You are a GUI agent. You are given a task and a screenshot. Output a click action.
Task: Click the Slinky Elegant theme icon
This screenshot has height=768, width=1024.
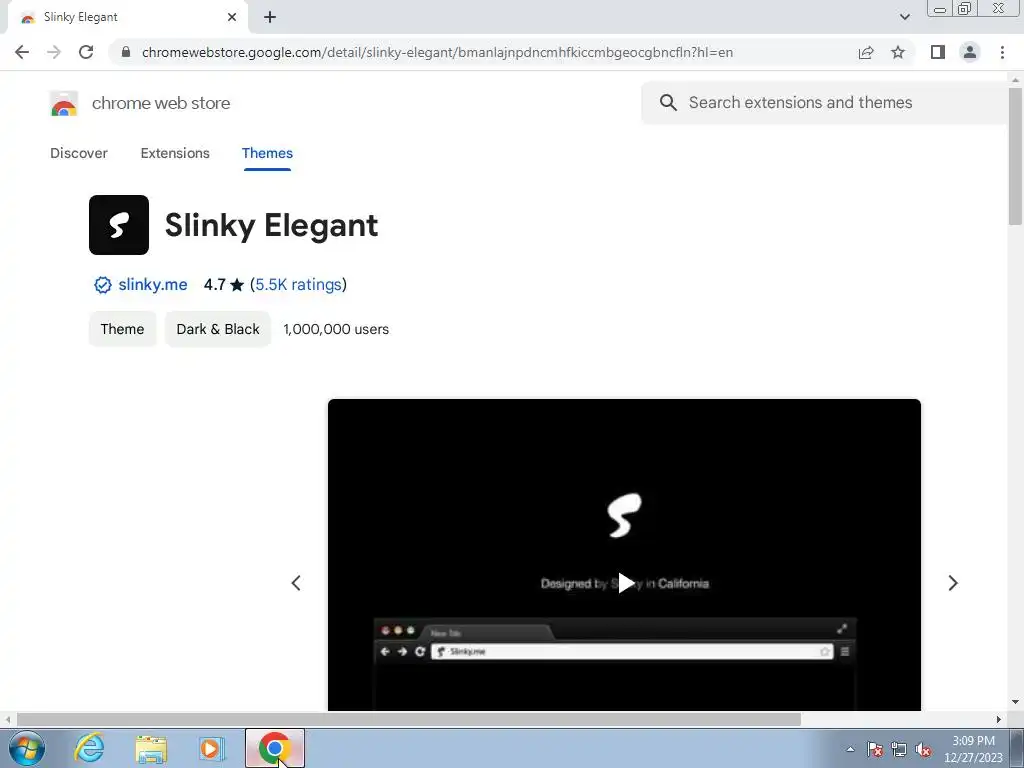[119, 225]
